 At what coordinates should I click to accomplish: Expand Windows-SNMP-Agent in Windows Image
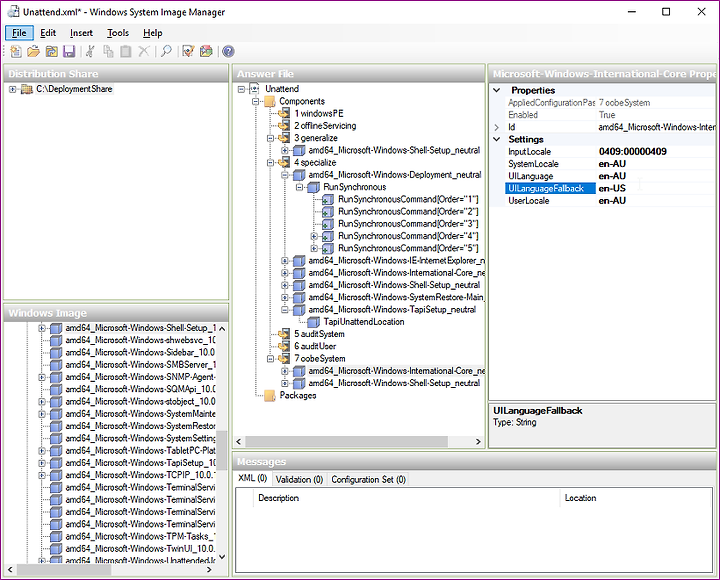42,377
